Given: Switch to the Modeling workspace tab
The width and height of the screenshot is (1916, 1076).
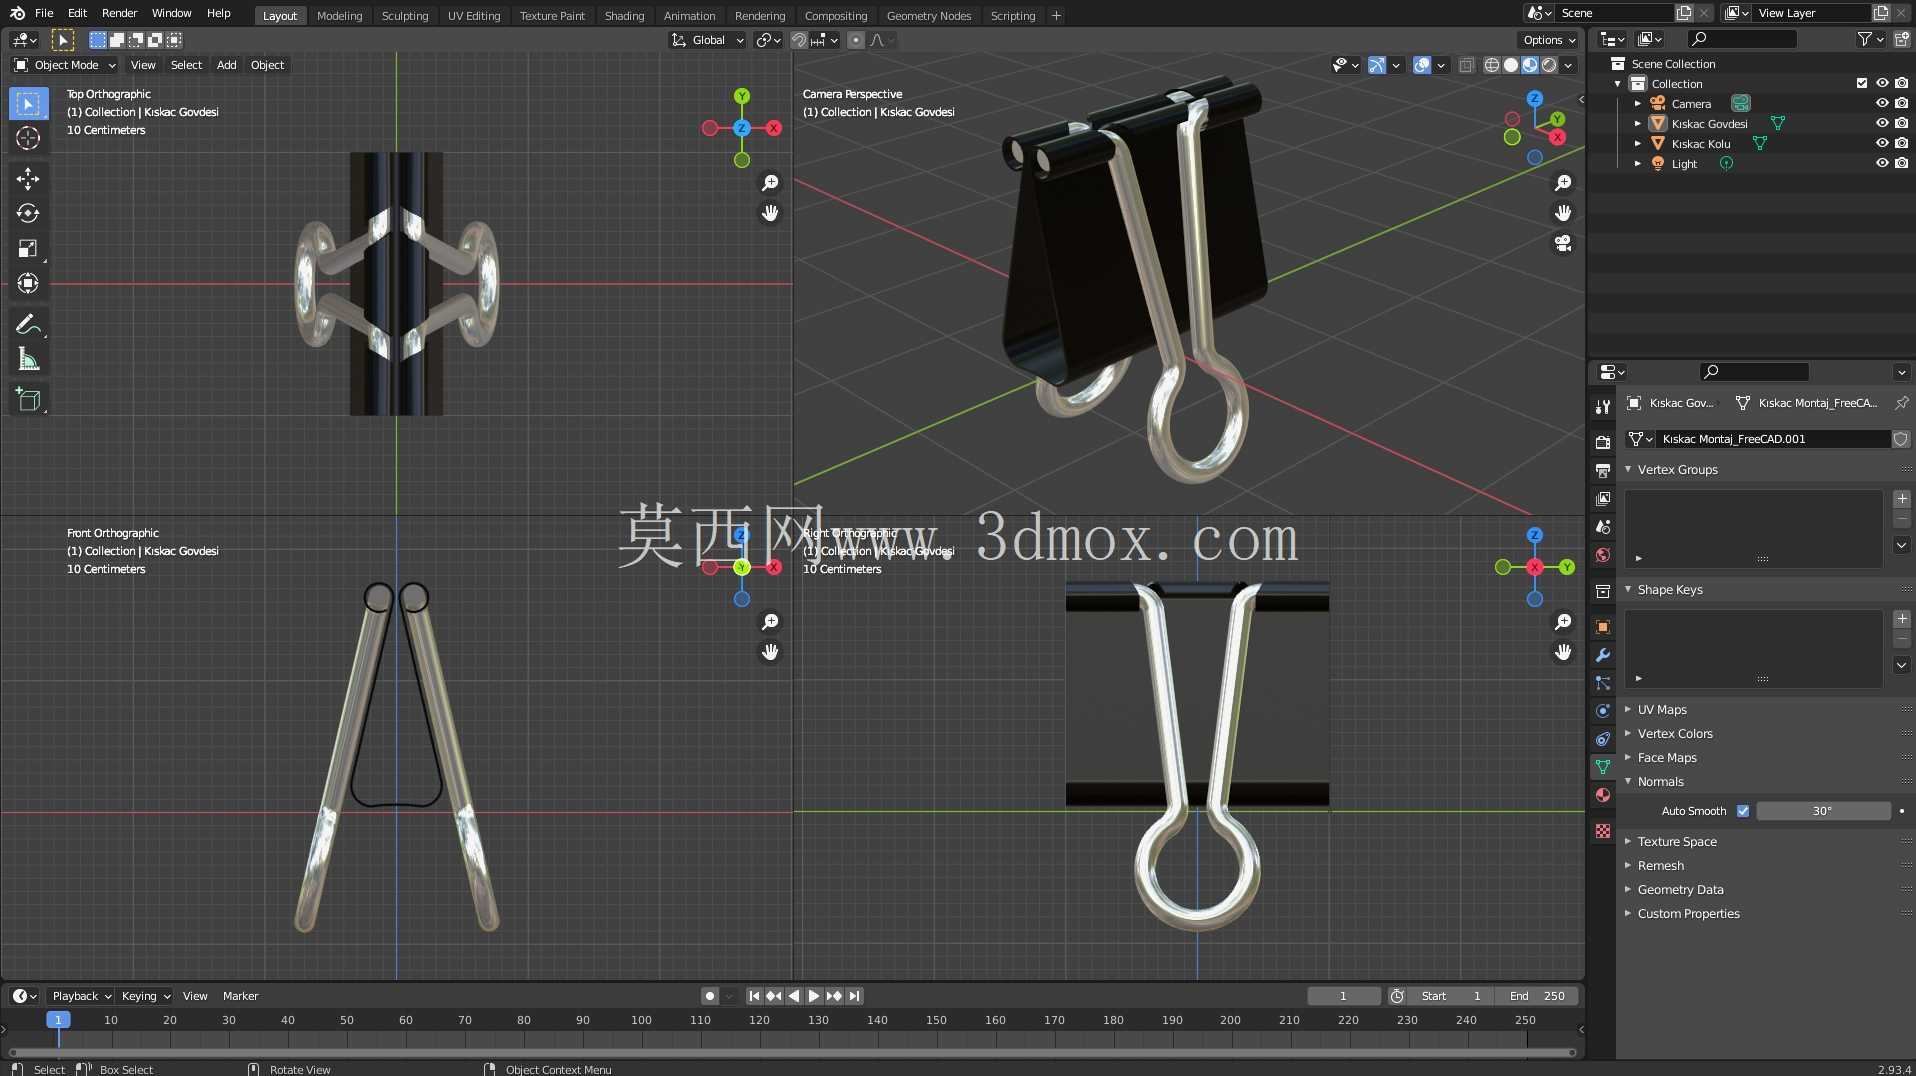Looking at the screenshot, I should pyautogui.click(x=339, y=16).
